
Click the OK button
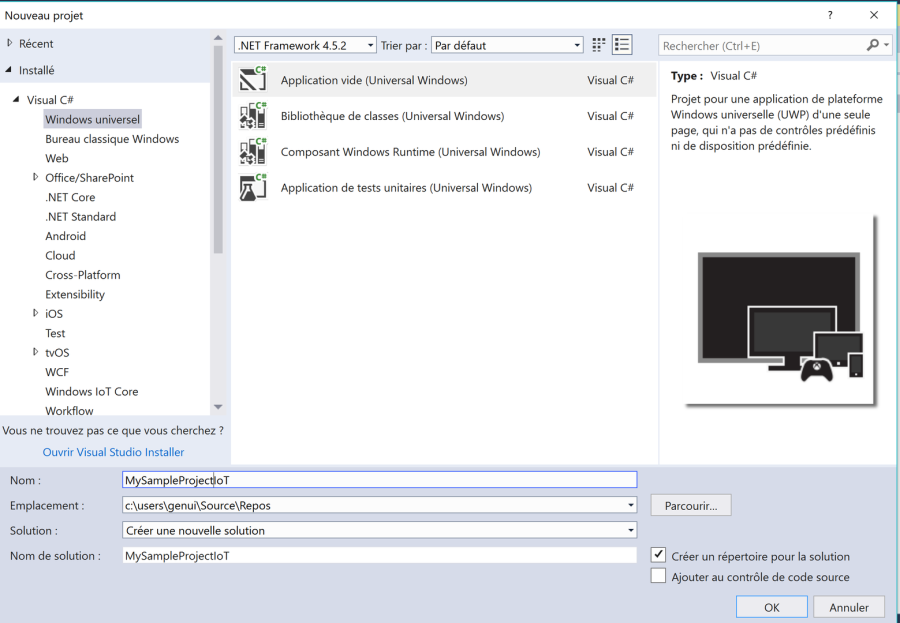[771, 607]
